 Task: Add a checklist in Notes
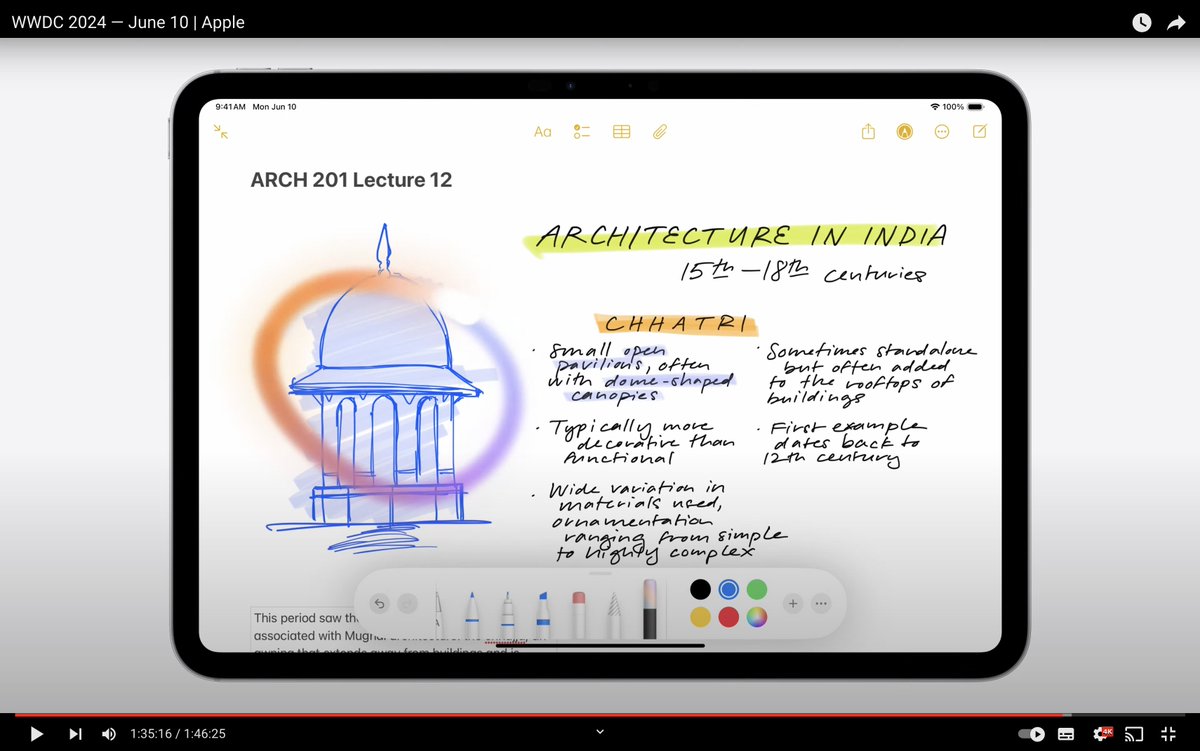coord(582,132)
